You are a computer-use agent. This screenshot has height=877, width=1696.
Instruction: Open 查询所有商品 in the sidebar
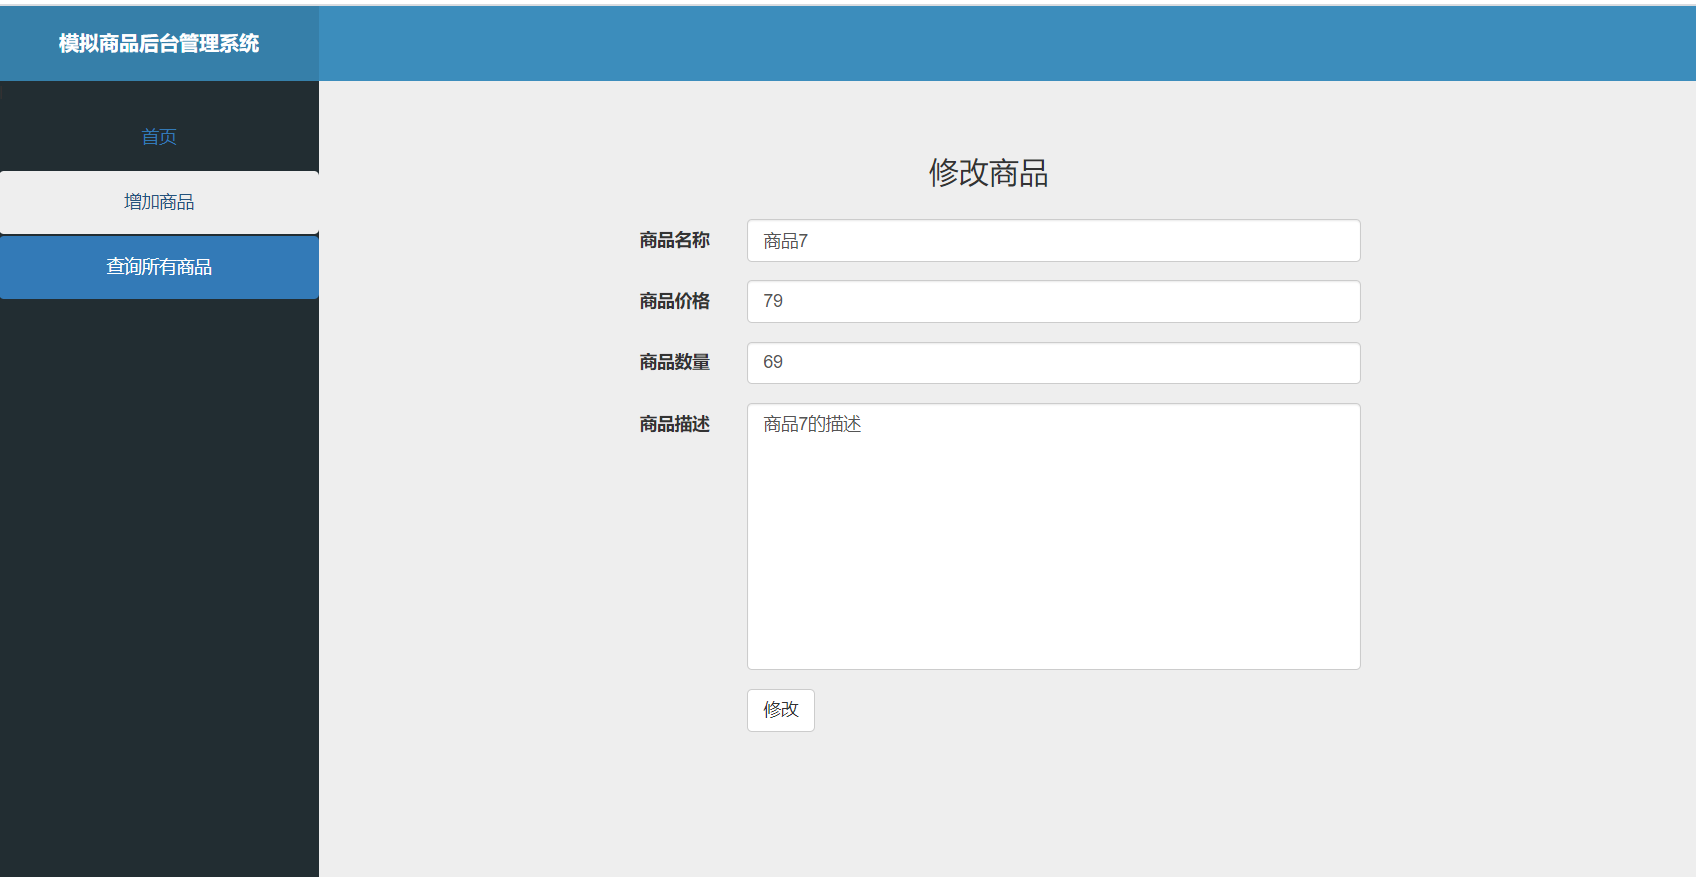click(159, 267)
